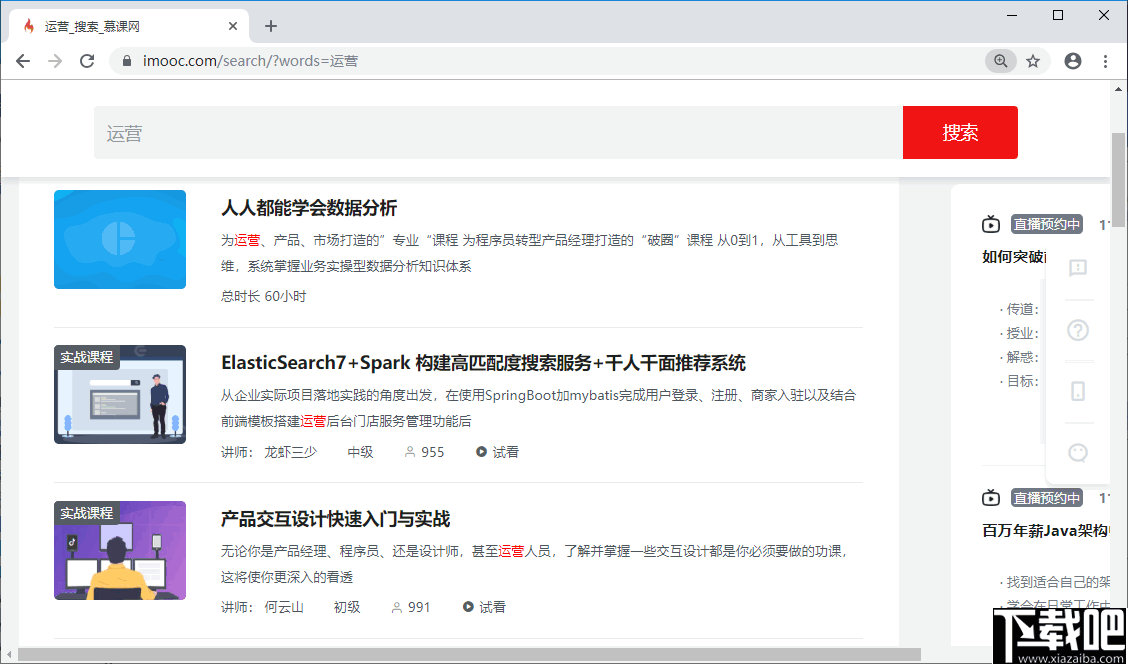The image size is (1128, 664).
Task: Click the purple 产品交互设计 course thumbnail
Action: [119, 550]
